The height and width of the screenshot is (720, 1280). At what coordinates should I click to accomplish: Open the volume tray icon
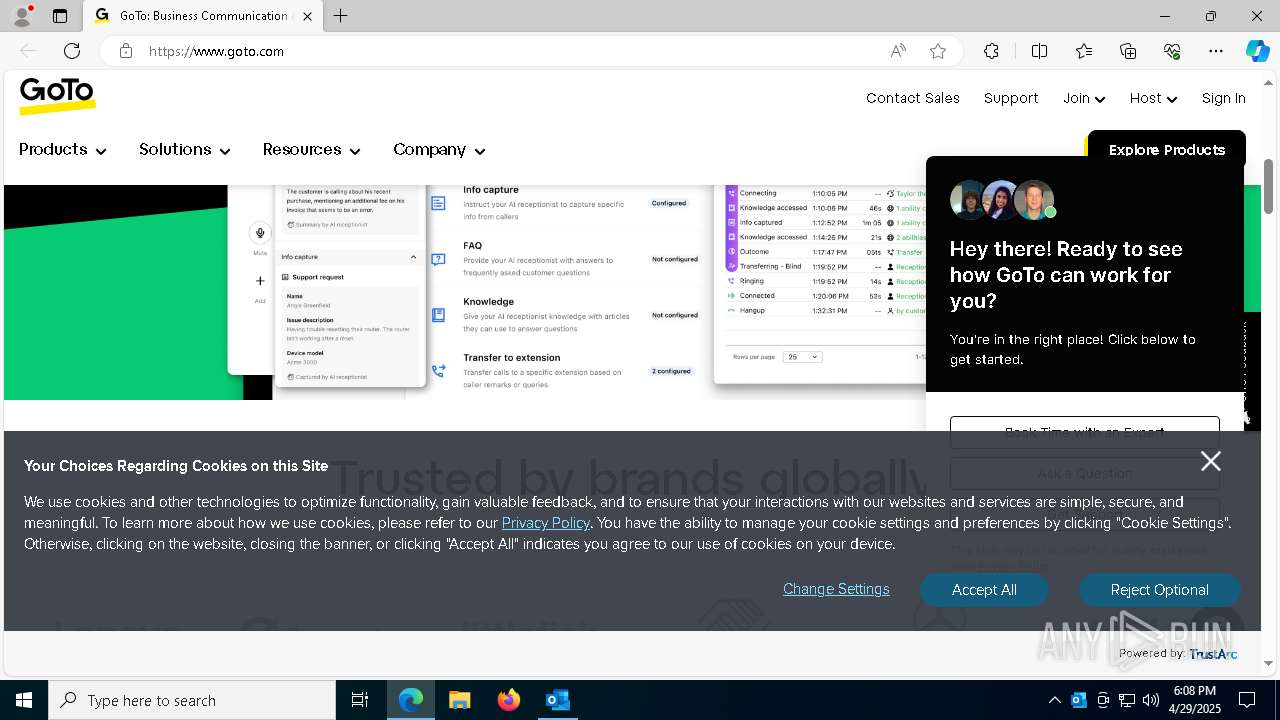coord(1151,700)
